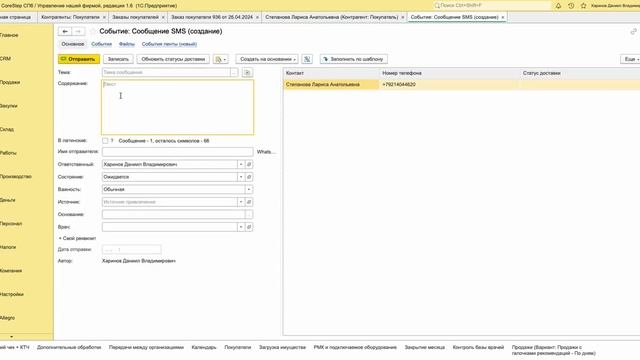Image resolution: width=640 pixels, height=360 pixels.
Task: Click the icon button right of the Тема field
Action: click(x=247, y=73)
